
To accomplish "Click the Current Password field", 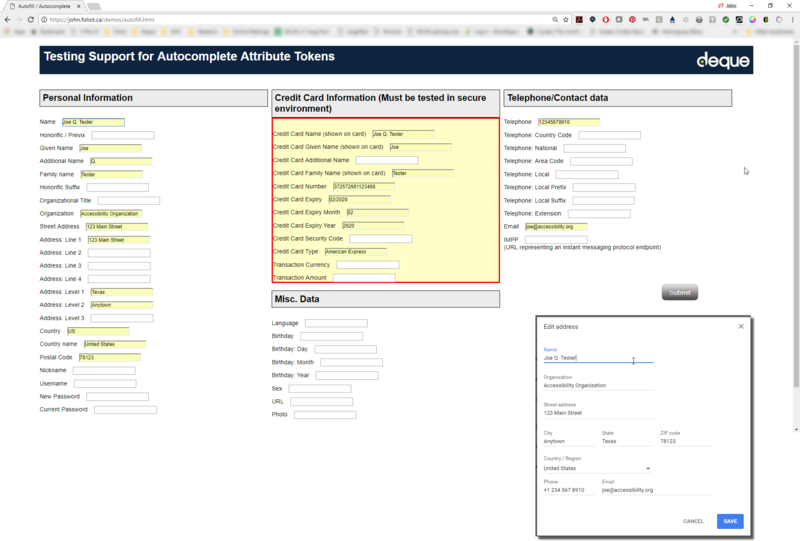I will click(x=125, y=409).
